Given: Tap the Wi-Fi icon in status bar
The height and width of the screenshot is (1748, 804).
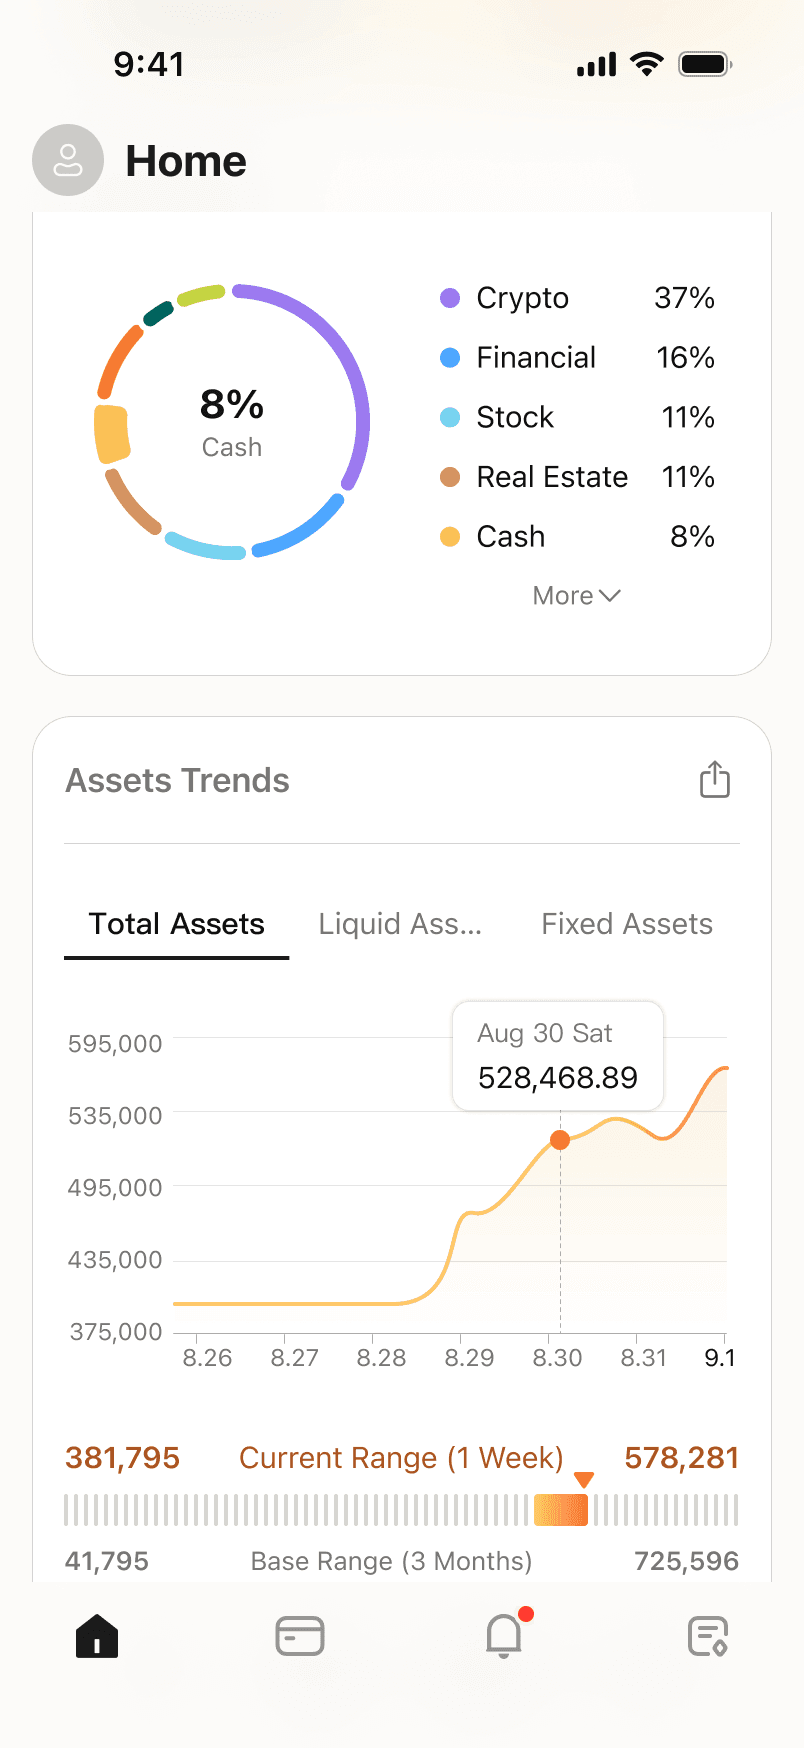Looking at the screenshot, I should tap(647, 65).
